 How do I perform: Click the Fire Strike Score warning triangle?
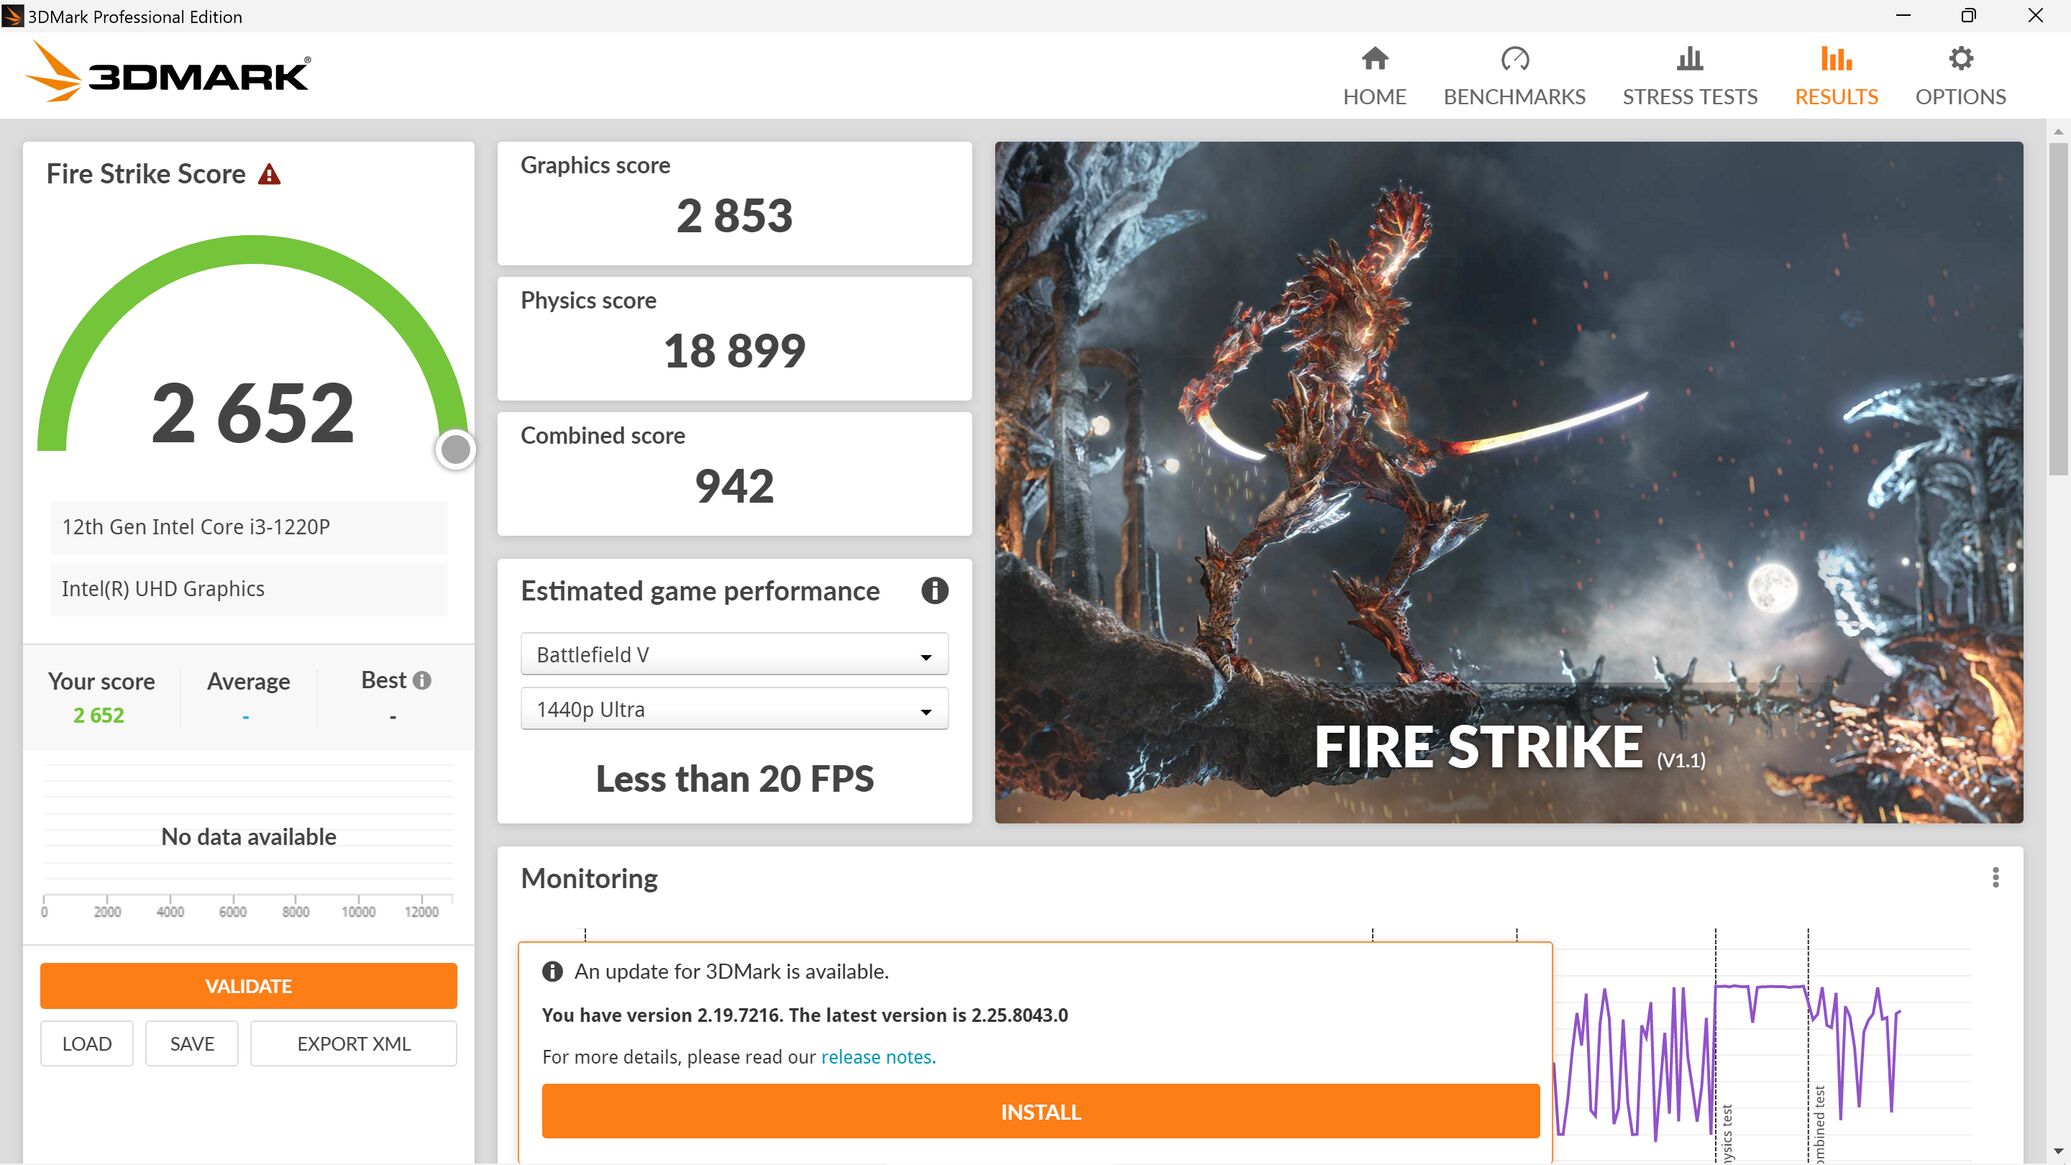[269, 174]
